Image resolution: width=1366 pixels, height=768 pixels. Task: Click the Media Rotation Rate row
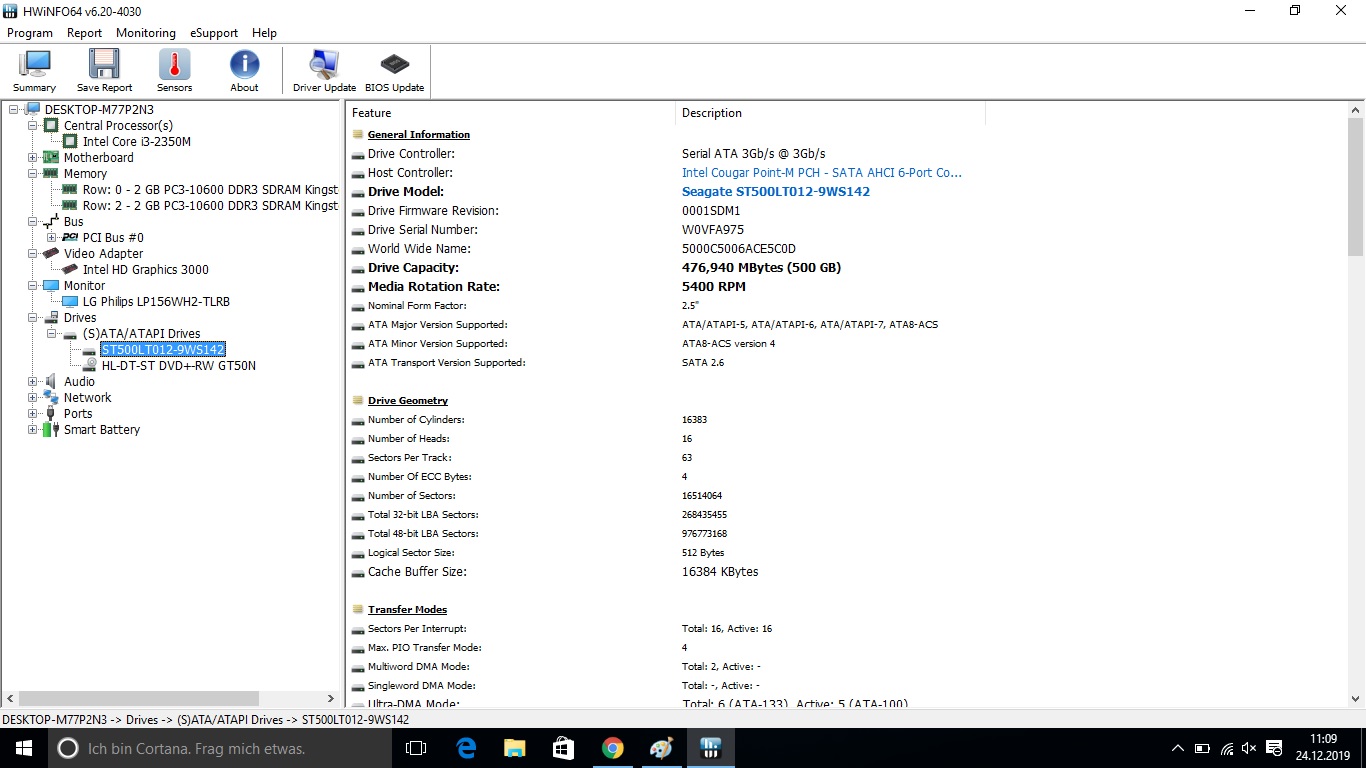[x=667, y=287]
